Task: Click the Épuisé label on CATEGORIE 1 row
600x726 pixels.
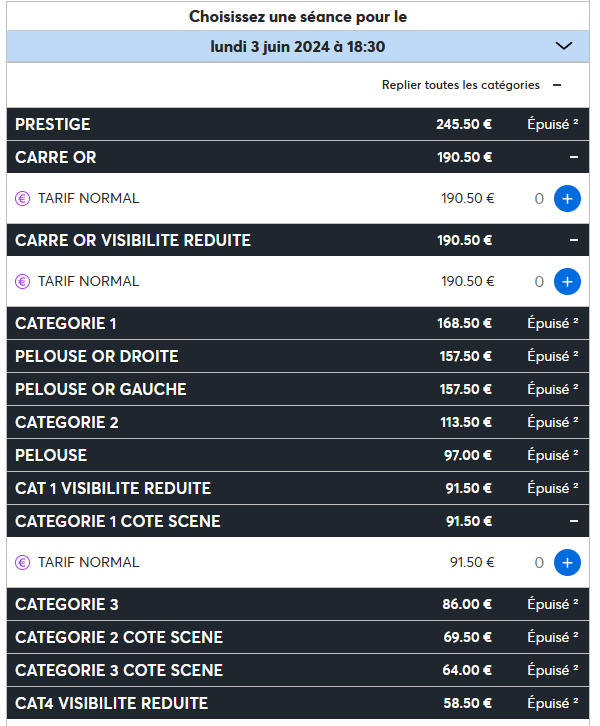Action: click(x=552, y=323)
